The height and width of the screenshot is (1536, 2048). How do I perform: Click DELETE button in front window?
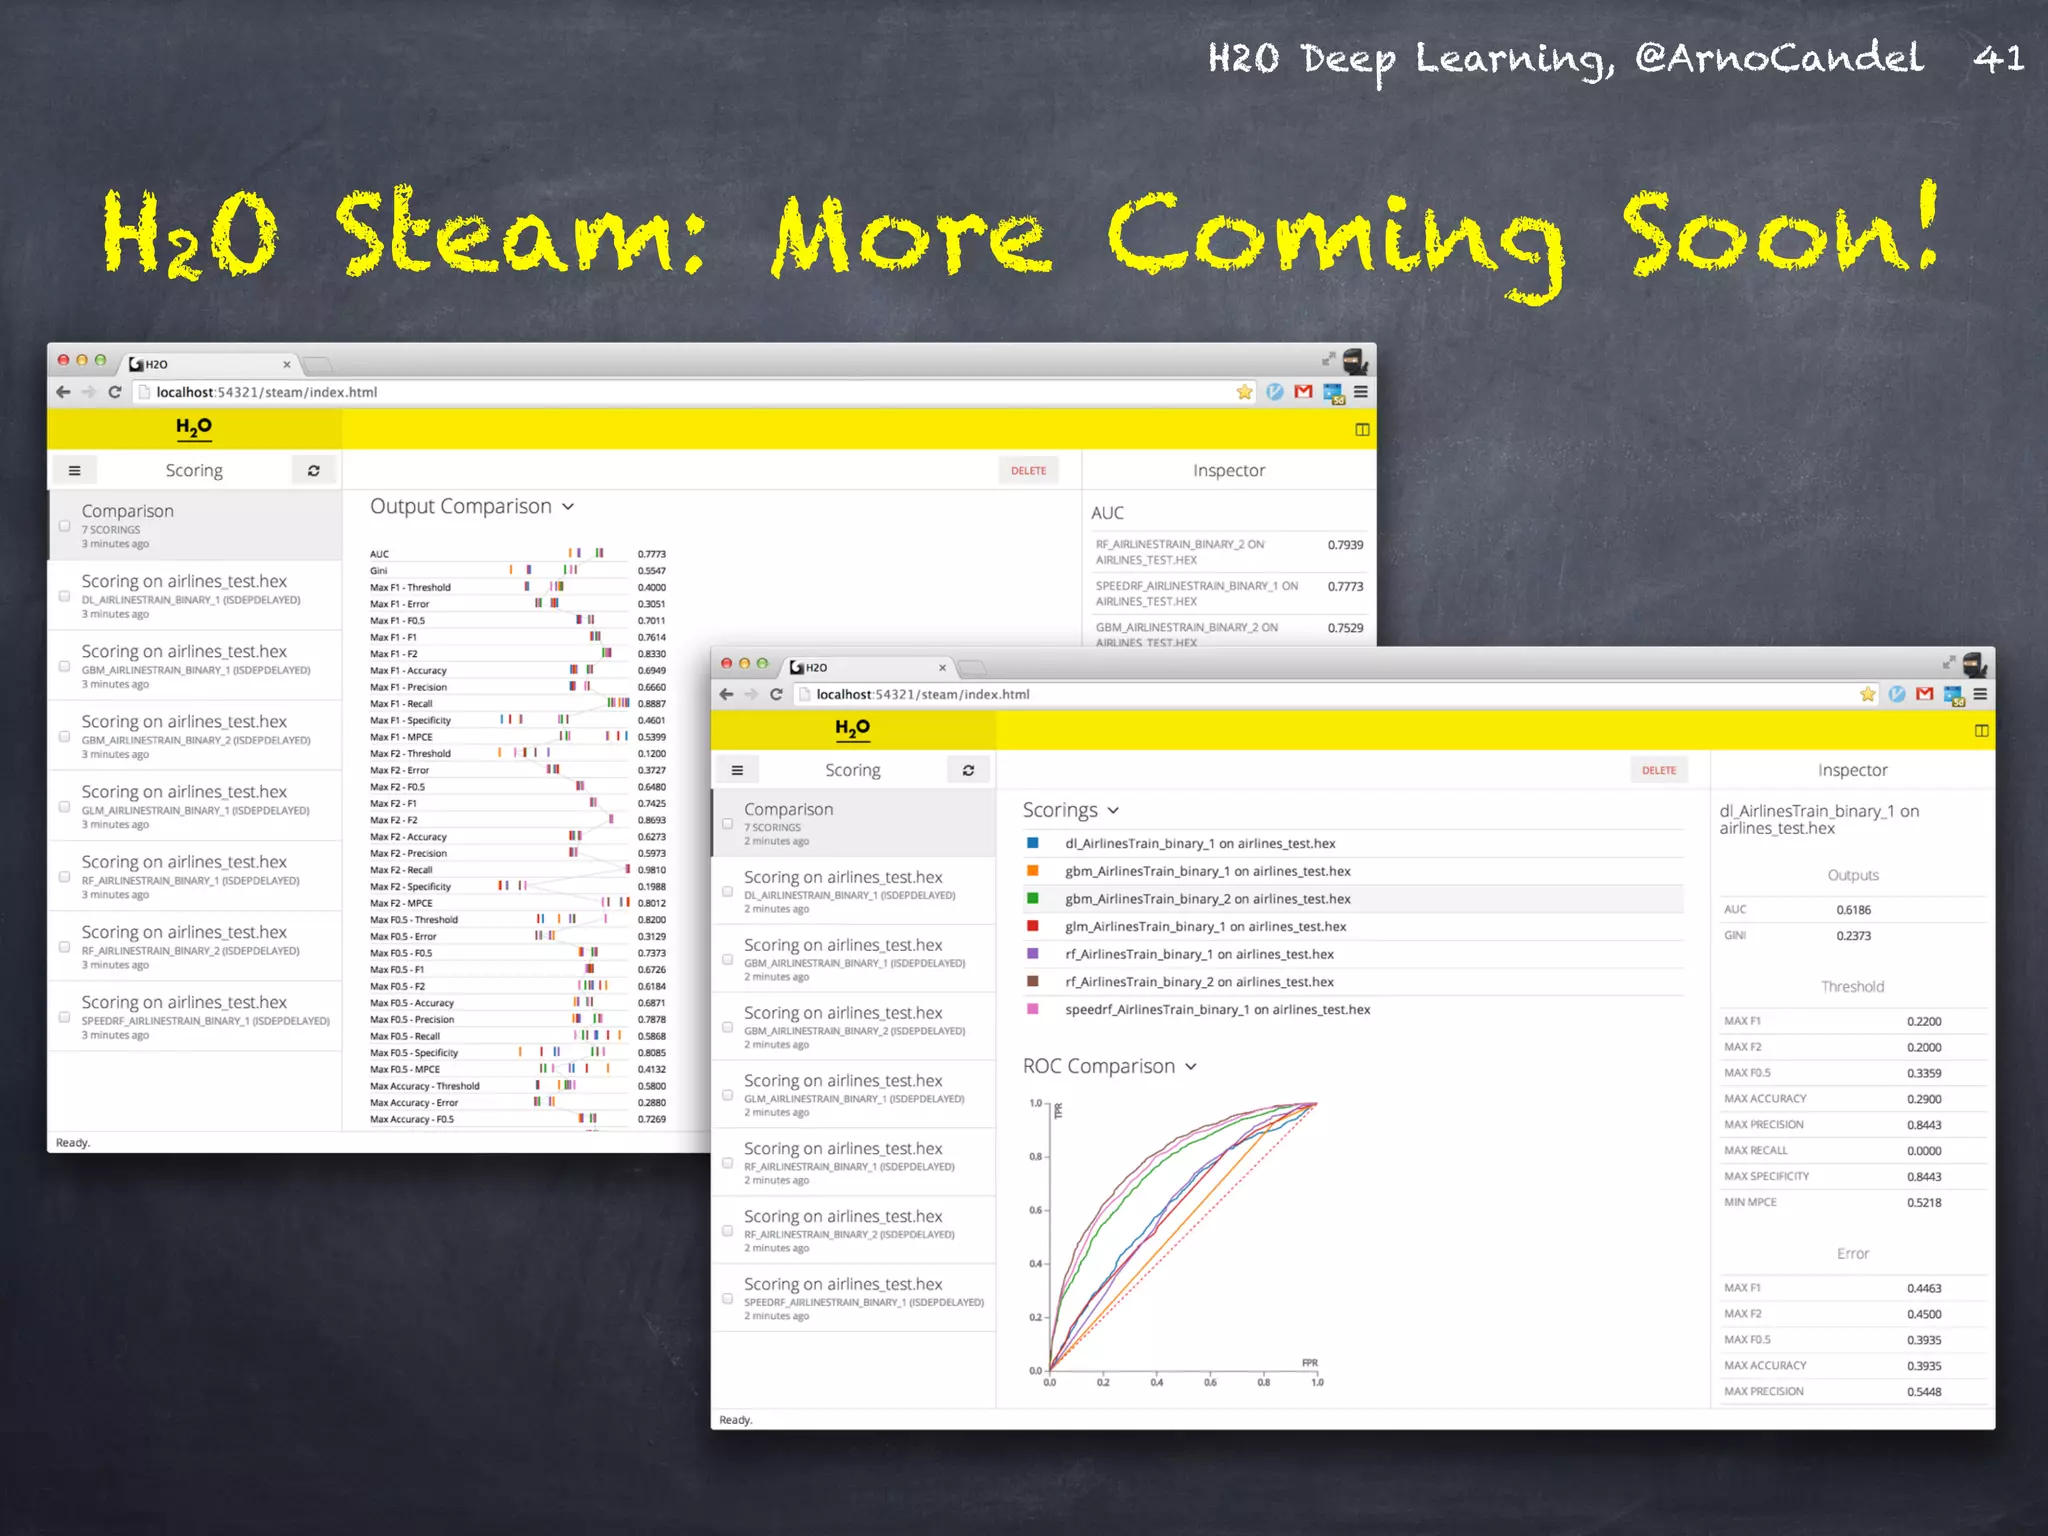tap(1659, 770)
